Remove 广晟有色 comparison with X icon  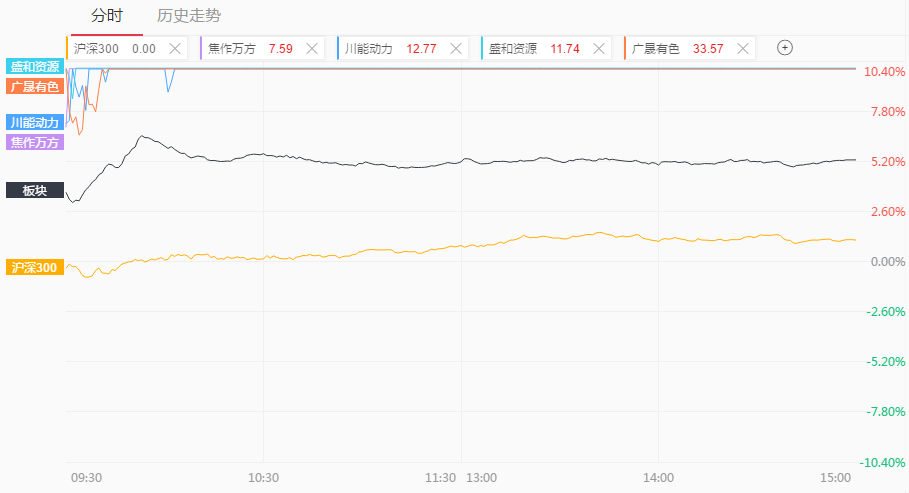743,48
